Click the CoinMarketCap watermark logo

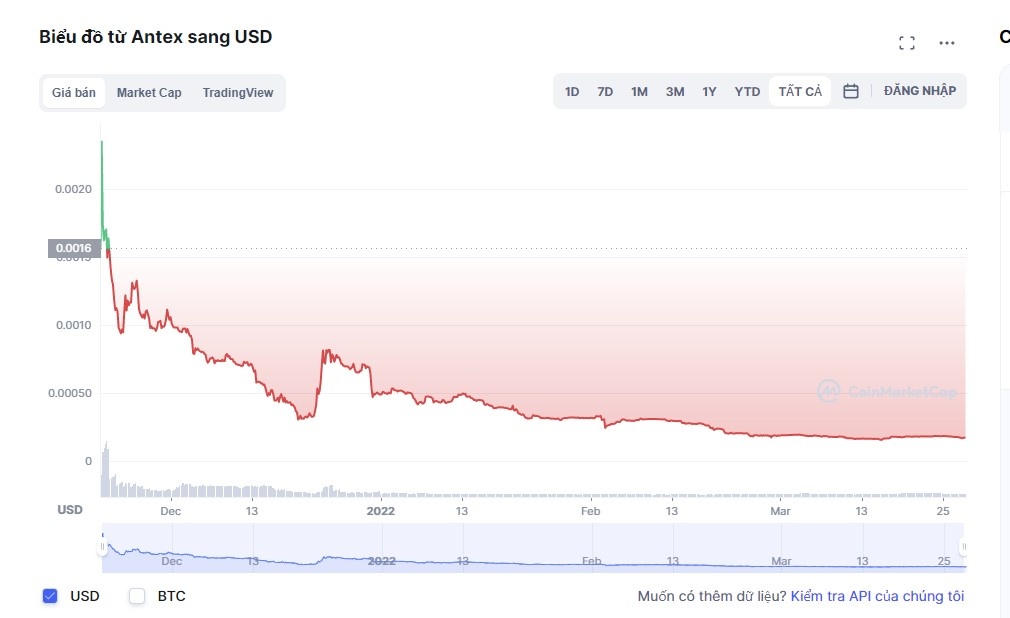point(886,391)
